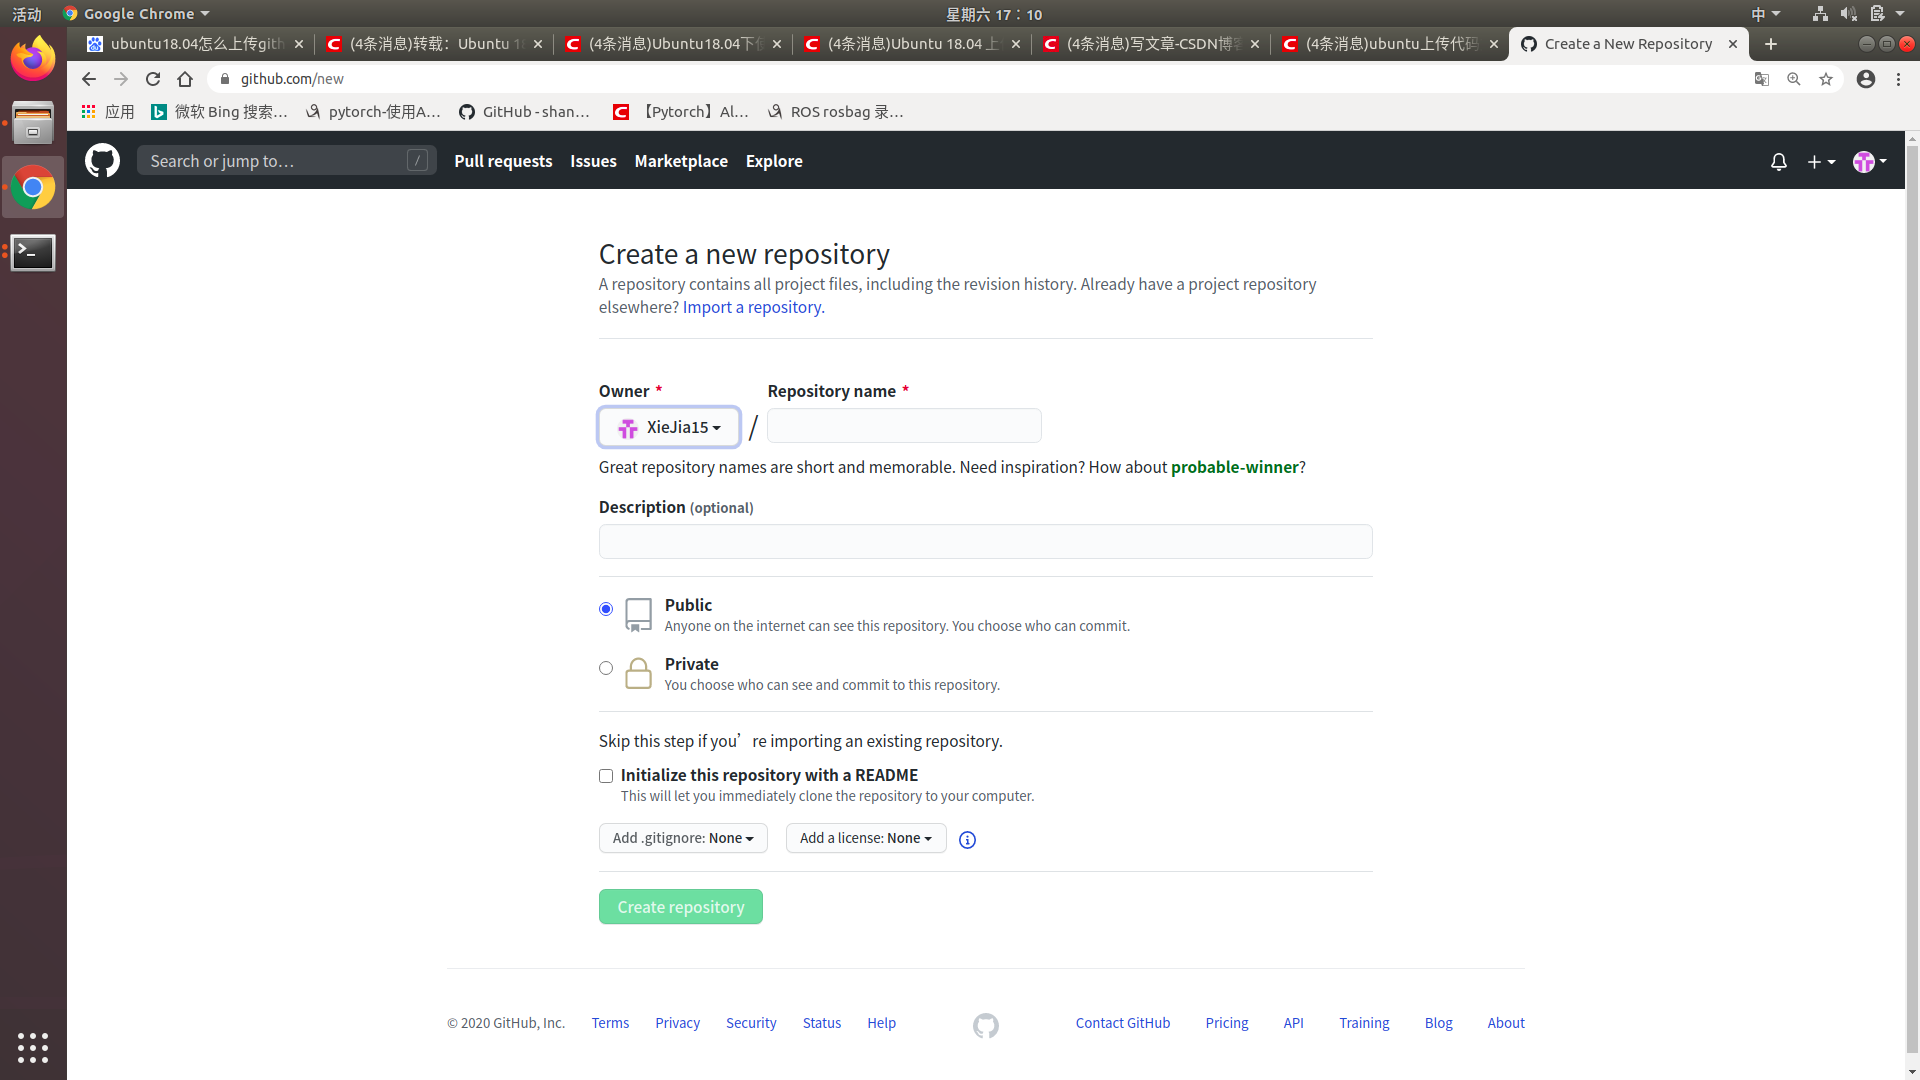
Task: Bookmark this page with the star icon
Action: [x=1827, y=79]
